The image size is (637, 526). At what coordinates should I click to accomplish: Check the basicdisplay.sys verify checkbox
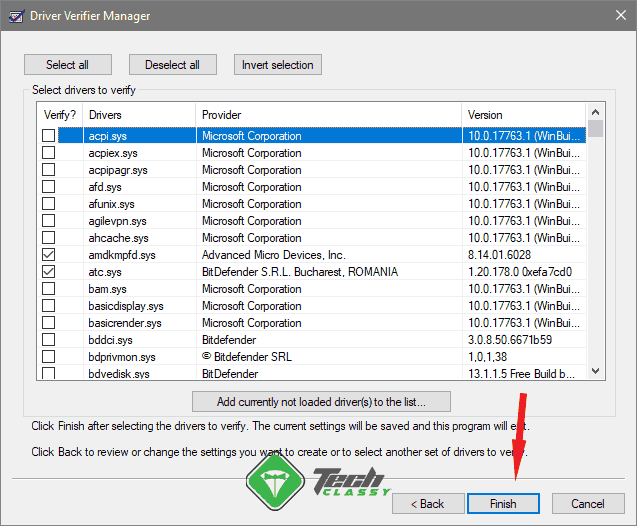[48, 305]
